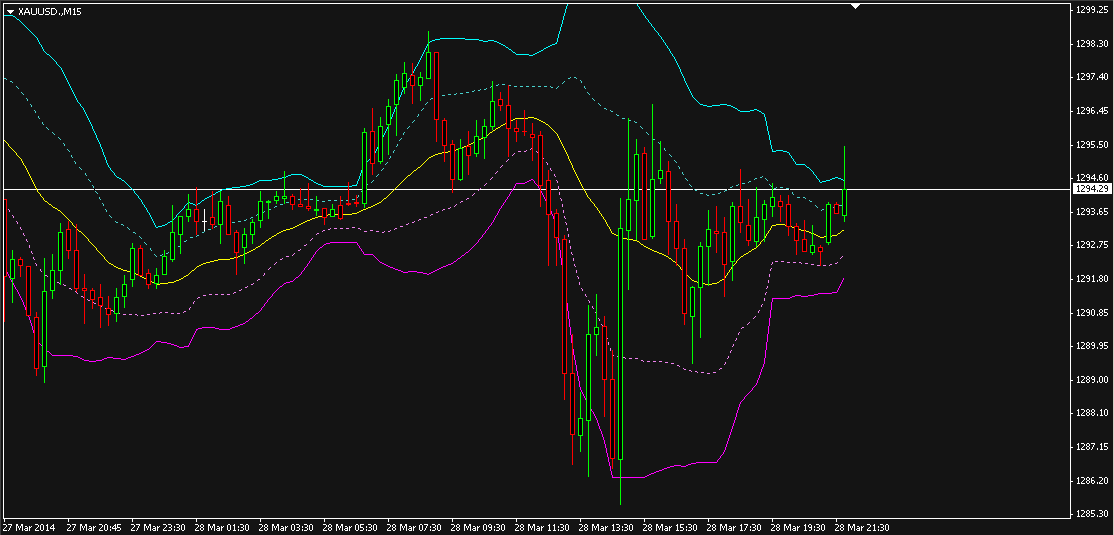Click the 1292.75 price scale label
This screenshot has height=535, width=1114.
1092,245
